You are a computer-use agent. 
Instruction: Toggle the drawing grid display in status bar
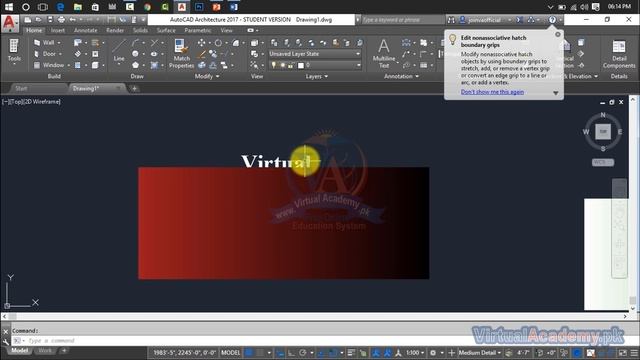point(249,353)
